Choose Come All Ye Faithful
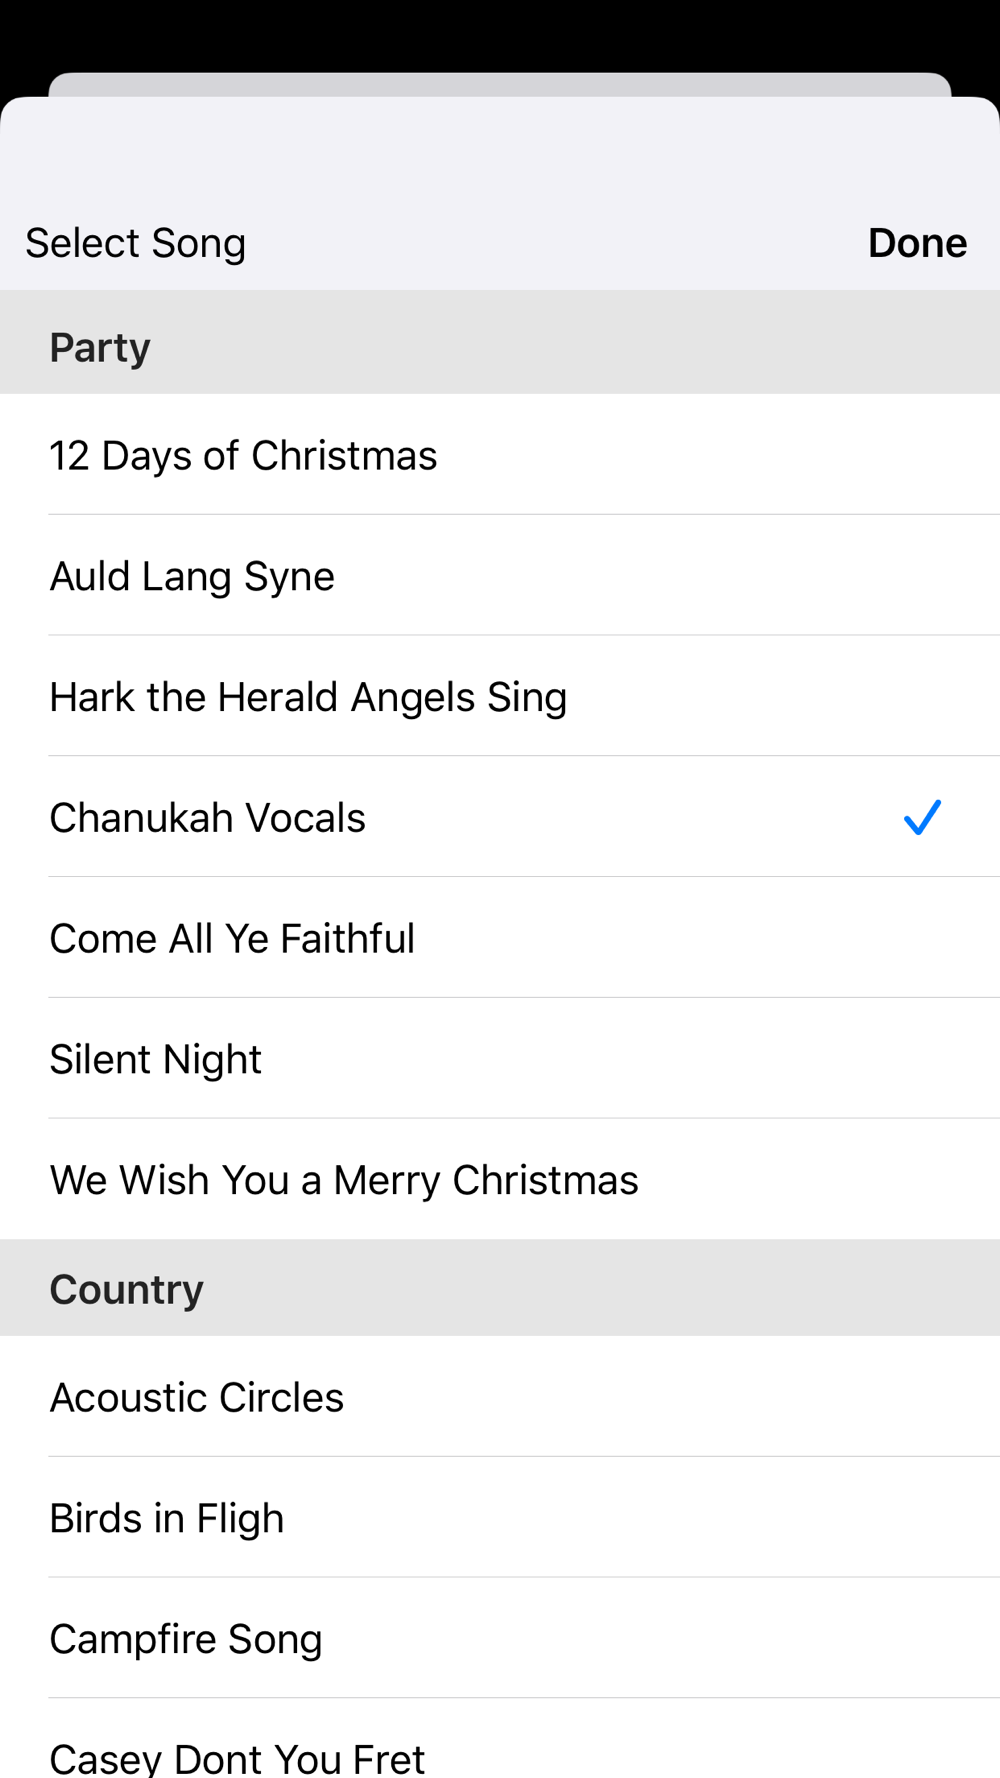This screenshot has width=1000, height=1778. tap(232, 939)
